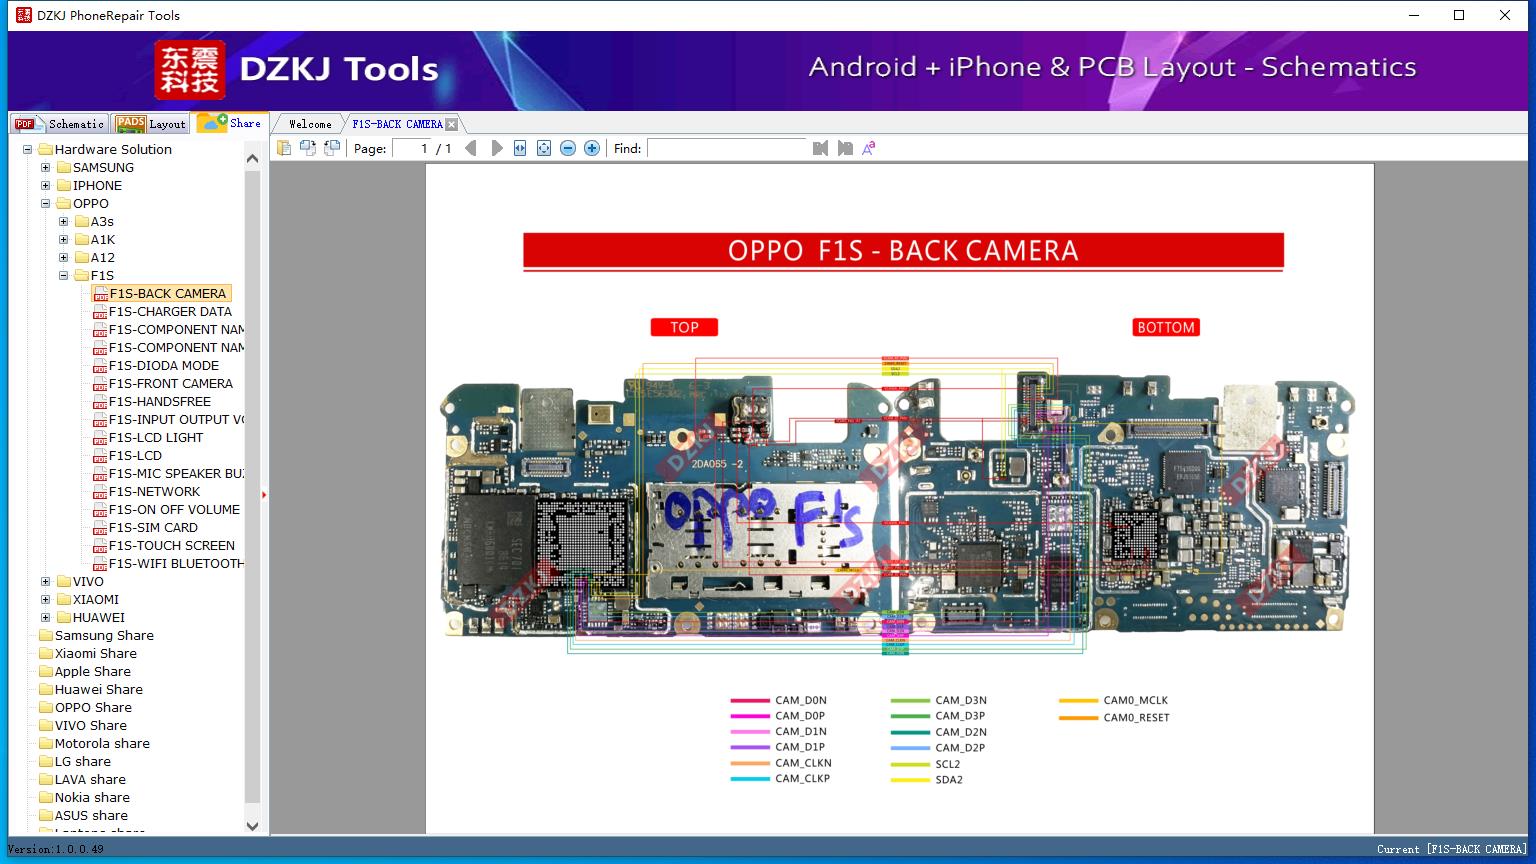Expand the A3s folder
1536x864 pixels.
pos(64,221)
